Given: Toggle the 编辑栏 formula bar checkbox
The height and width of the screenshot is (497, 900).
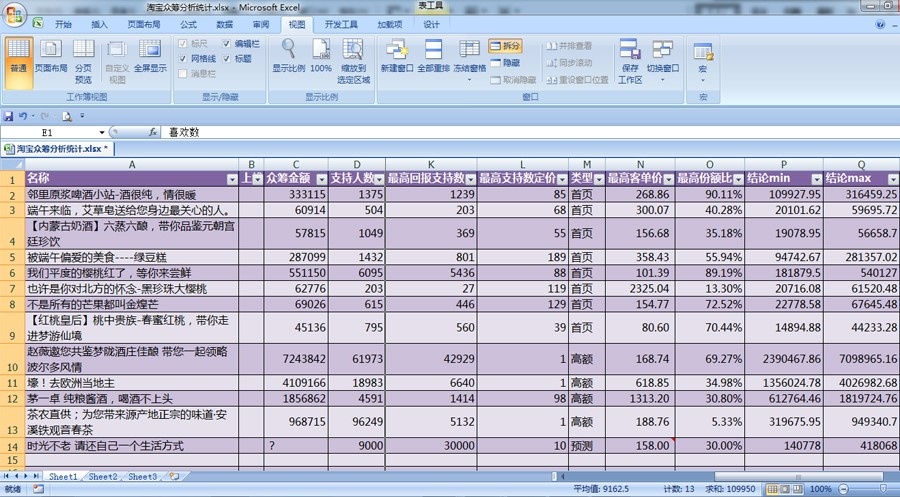Looking at the screenshot, I should point(226,44).
